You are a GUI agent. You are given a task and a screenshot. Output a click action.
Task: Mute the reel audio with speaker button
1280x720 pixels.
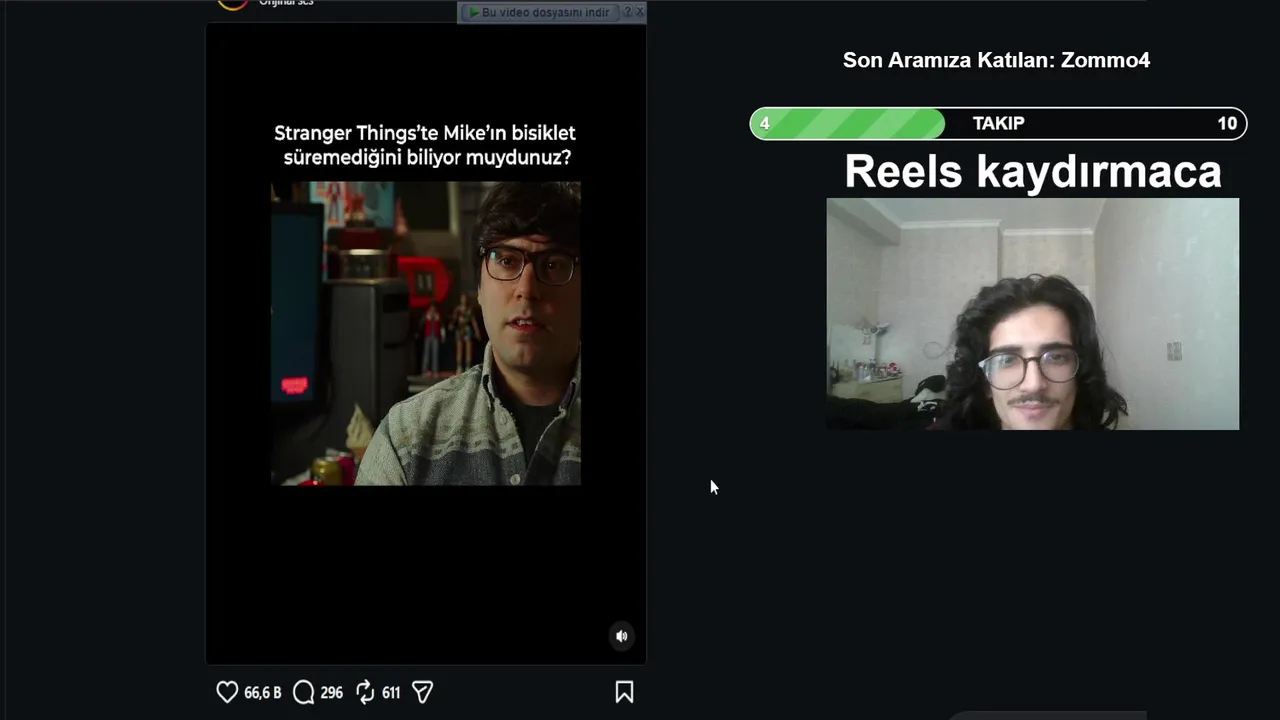pos(622,636)
